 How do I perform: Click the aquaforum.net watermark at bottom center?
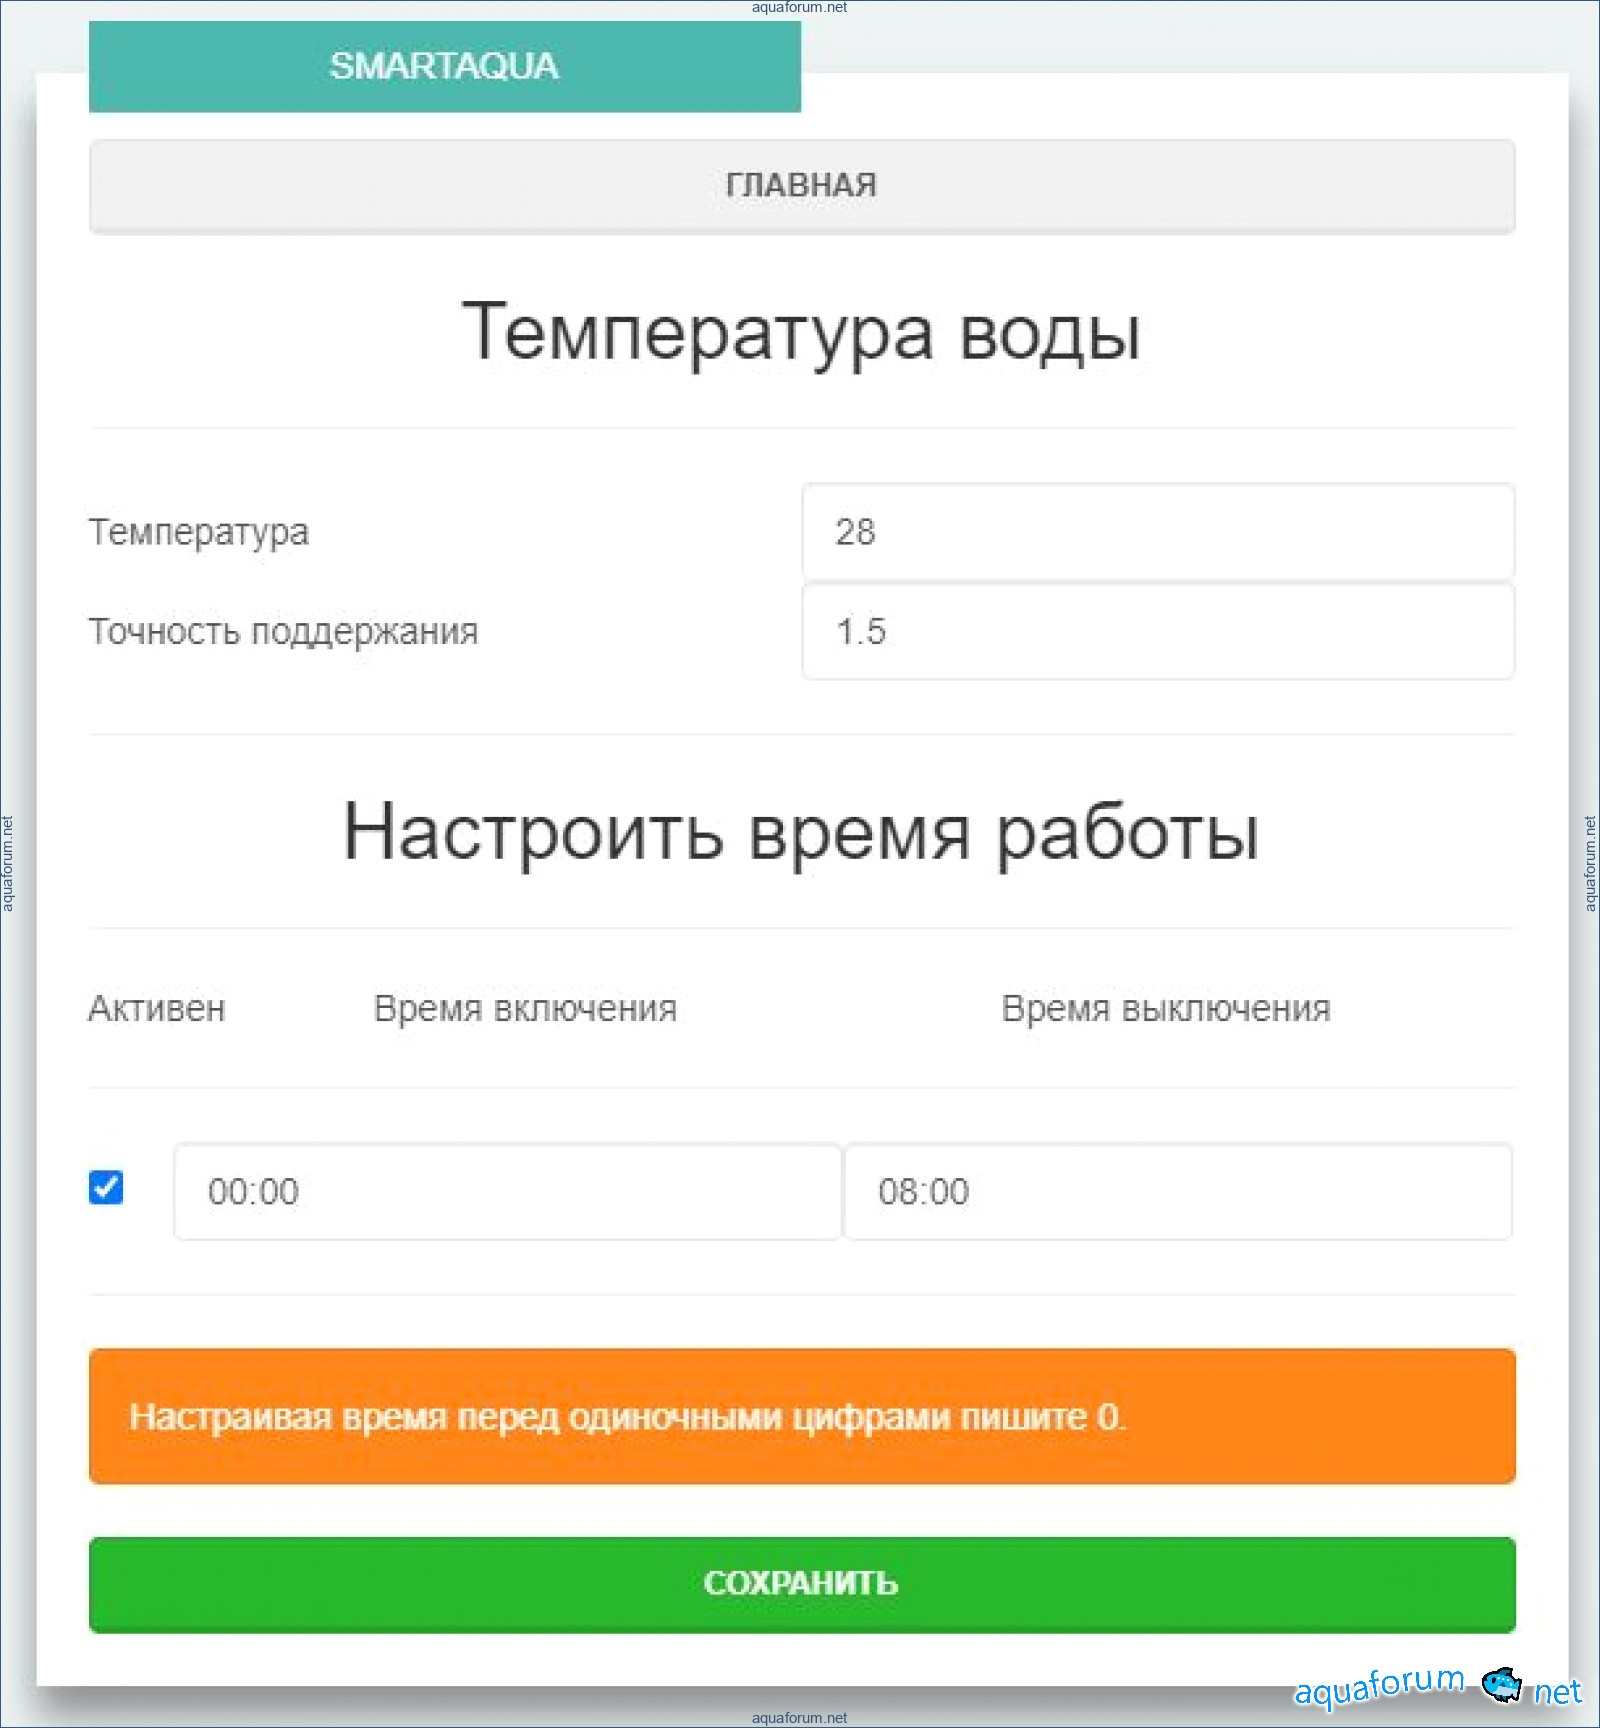click(799, 1718)
